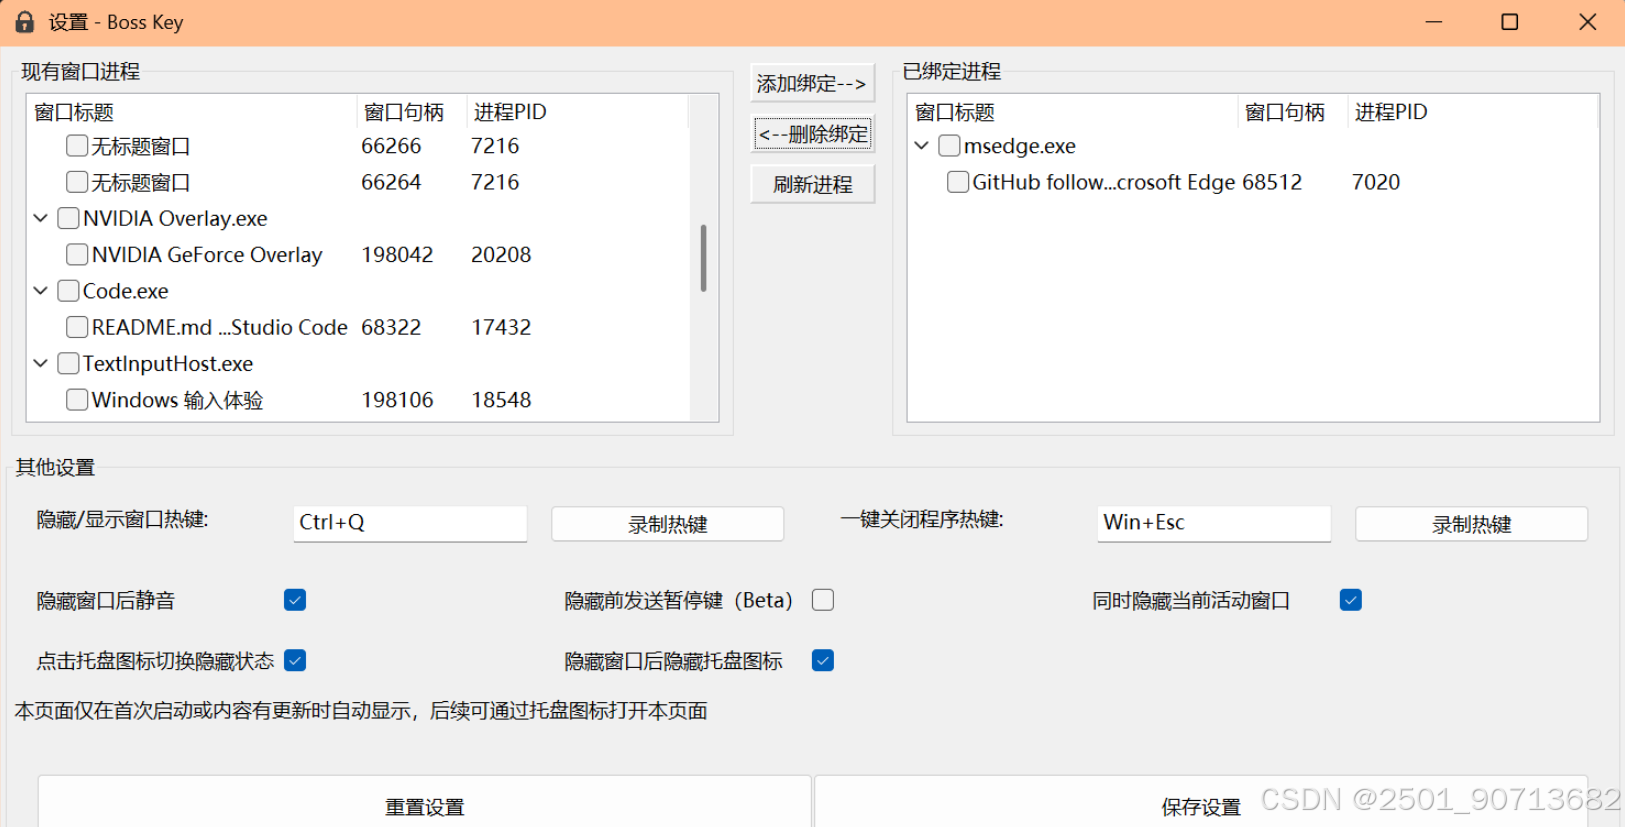Toggle 点击托盘图标切换隐藏状态 checkbox
1625x827 pixels.
295,661
